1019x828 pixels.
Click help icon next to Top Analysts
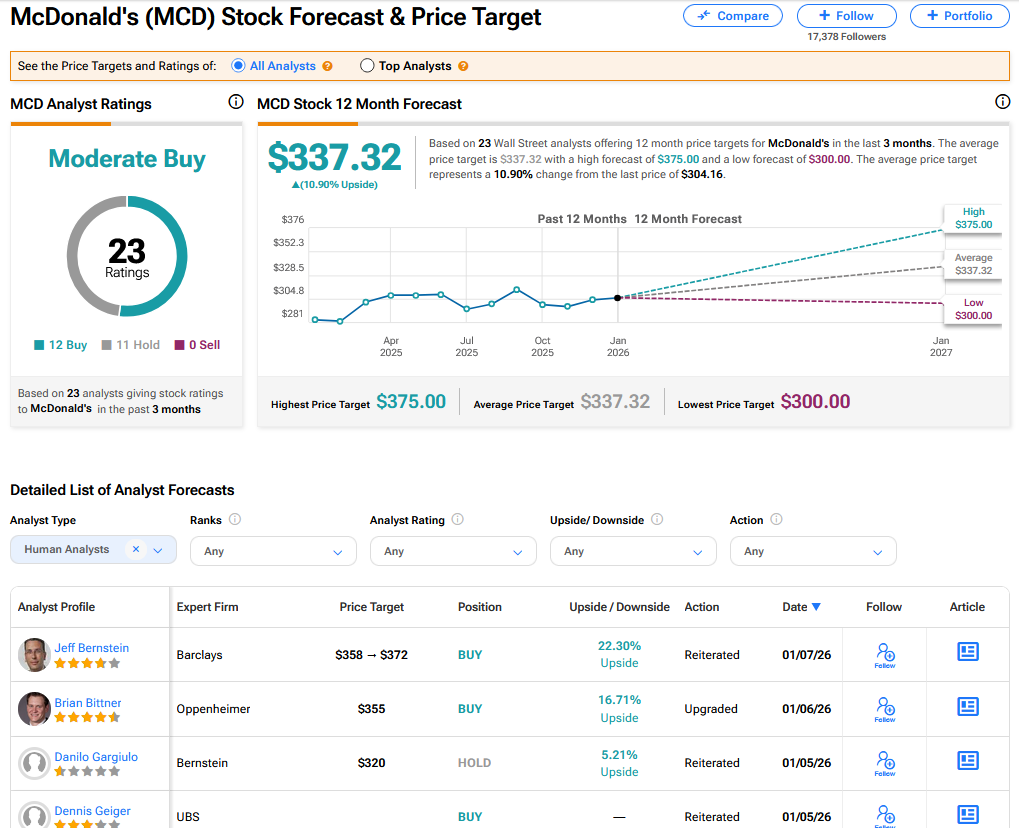click(x=462, y=67)
